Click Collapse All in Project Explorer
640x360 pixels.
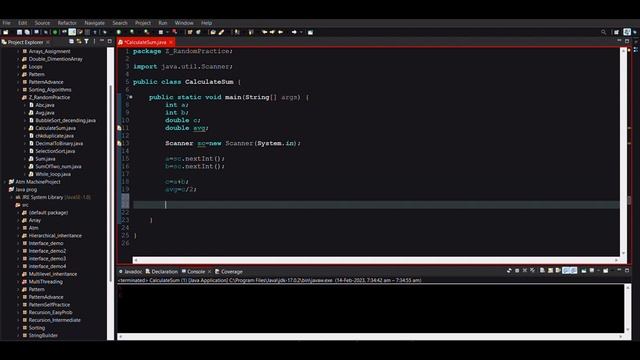(x=71, y=42)
